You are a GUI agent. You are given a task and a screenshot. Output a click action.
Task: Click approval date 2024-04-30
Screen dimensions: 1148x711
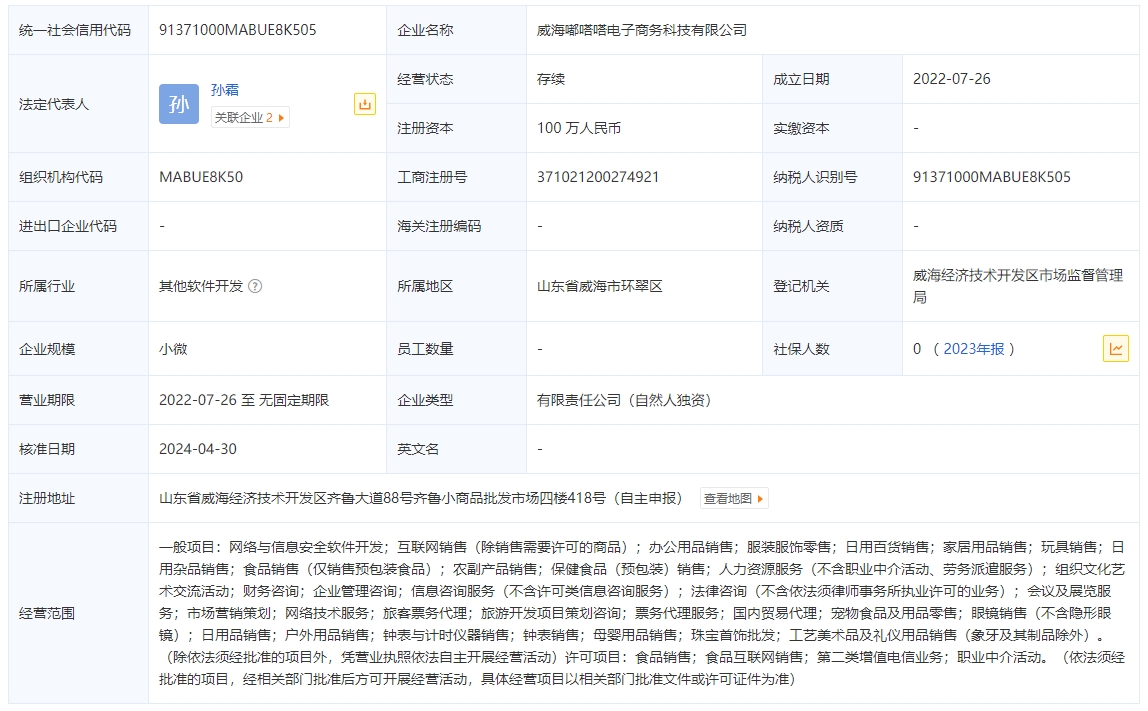(198, 450)
